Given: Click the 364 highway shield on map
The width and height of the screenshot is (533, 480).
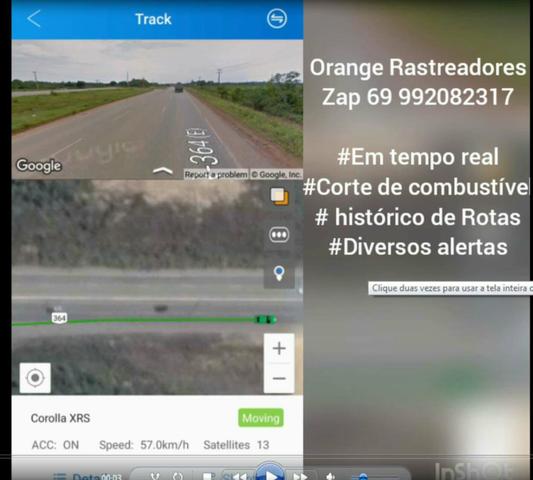Looking at the screenshot, I should tap(59, 318).
